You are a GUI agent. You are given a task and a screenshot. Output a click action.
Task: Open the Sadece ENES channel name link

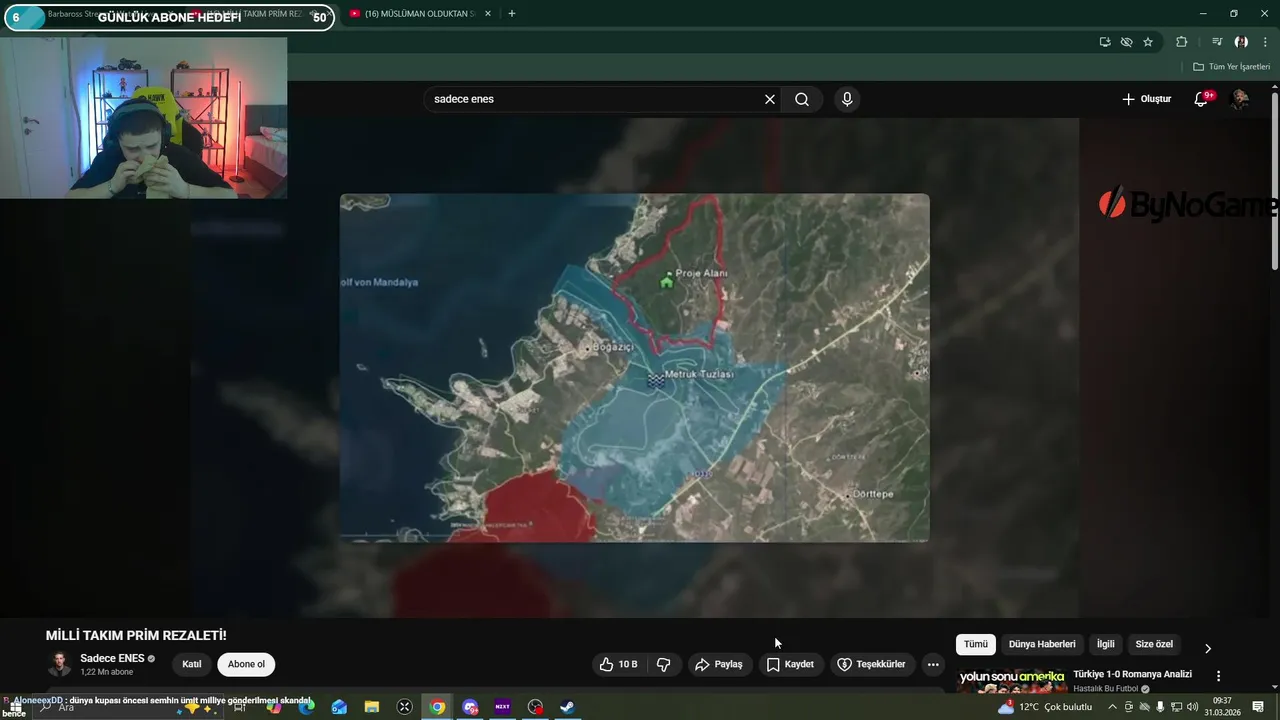(x=112, y=658)
